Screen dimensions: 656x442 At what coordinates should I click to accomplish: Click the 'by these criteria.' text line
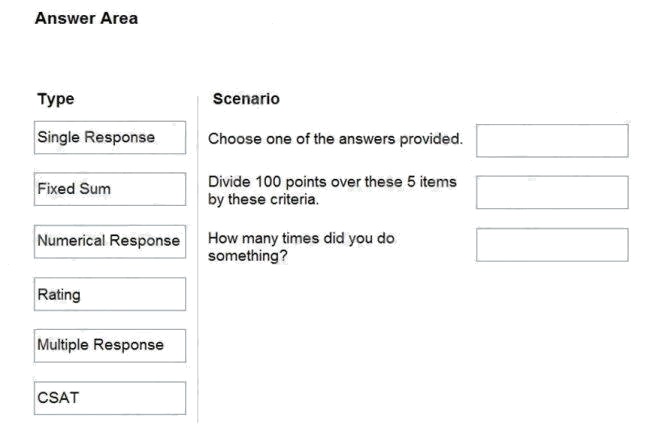[x=263, y=200]
